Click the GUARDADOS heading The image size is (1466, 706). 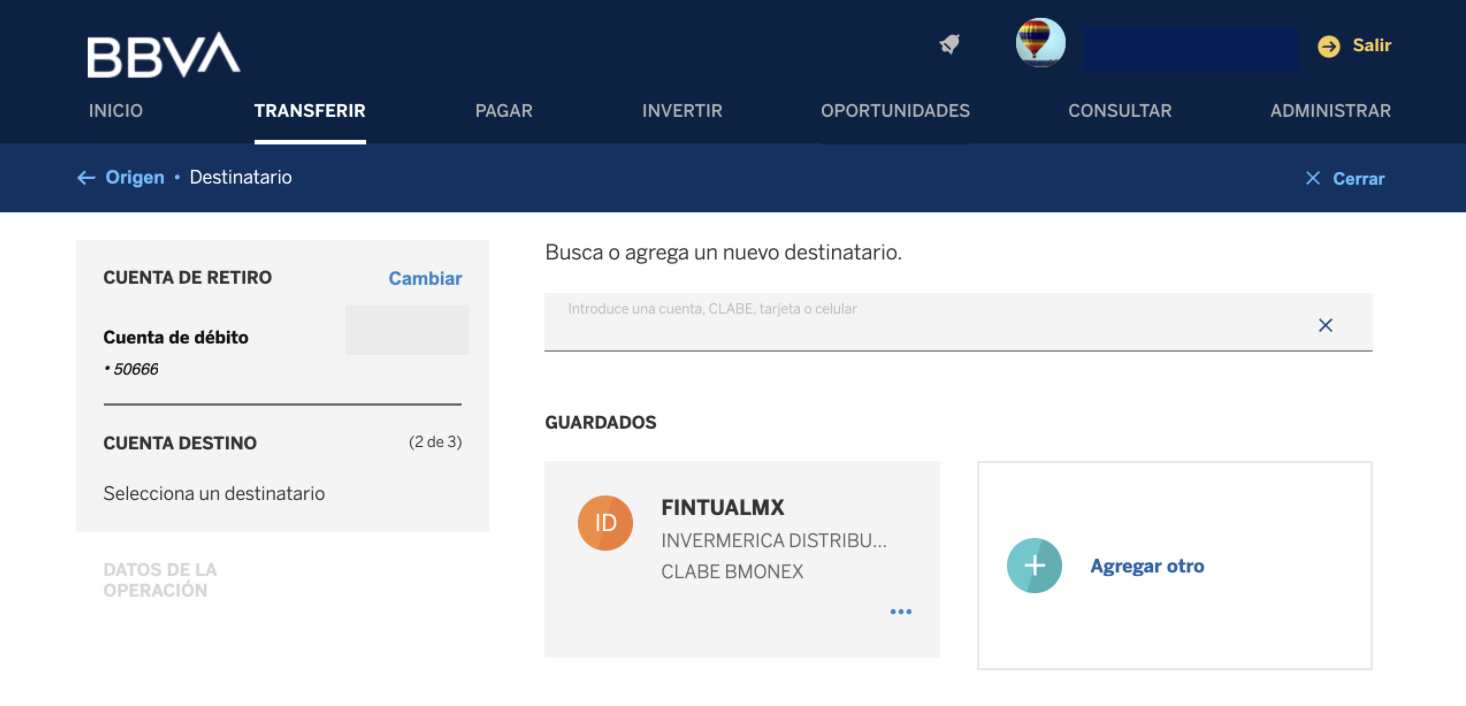601,422
